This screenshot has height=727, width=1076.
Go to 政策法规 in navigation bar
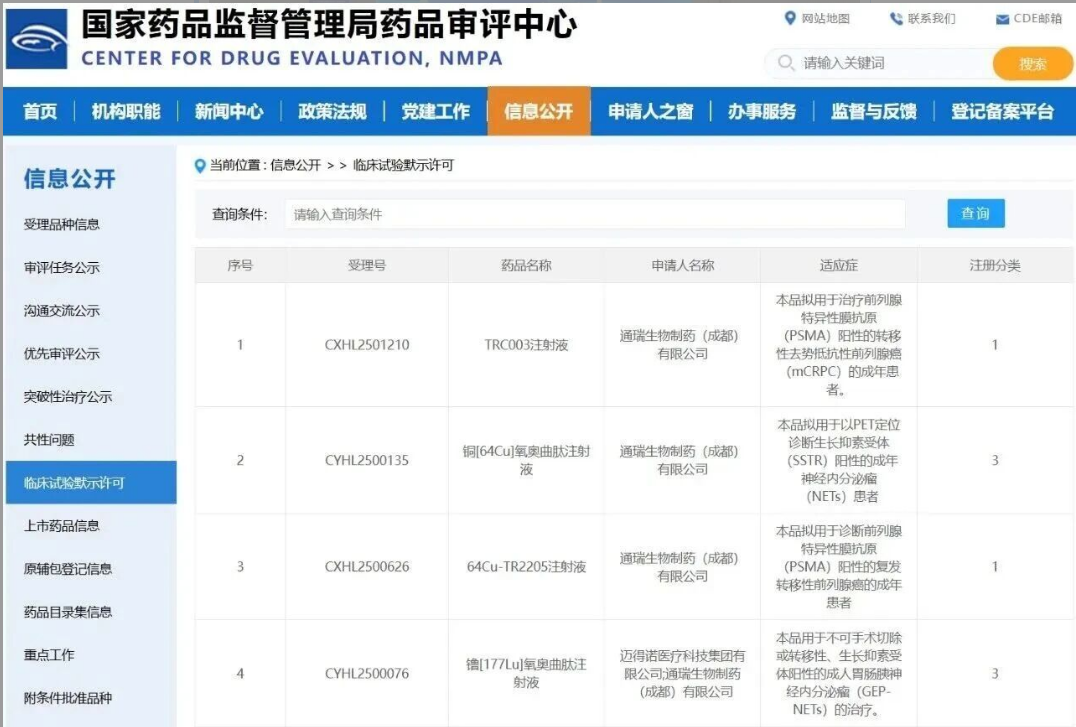pos(332,111)
